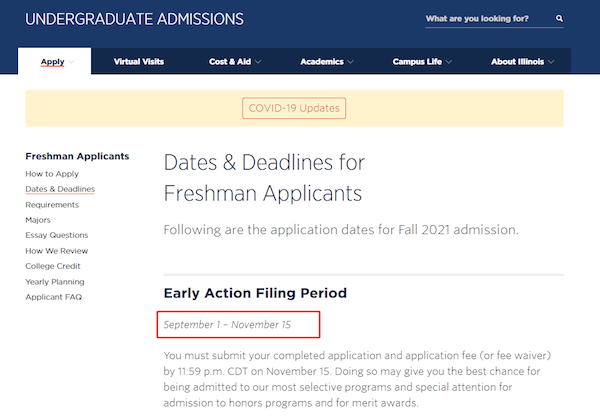
Task: Open the Virtual Visits tab
Action: point(139,62)
